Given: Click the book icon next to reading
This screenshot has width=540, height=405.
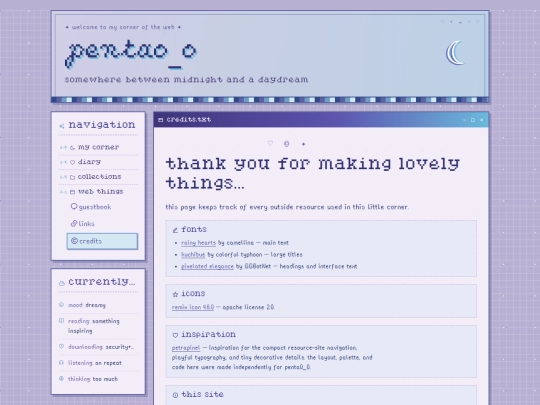Looking at the screenshot, I should pos(61,320).
